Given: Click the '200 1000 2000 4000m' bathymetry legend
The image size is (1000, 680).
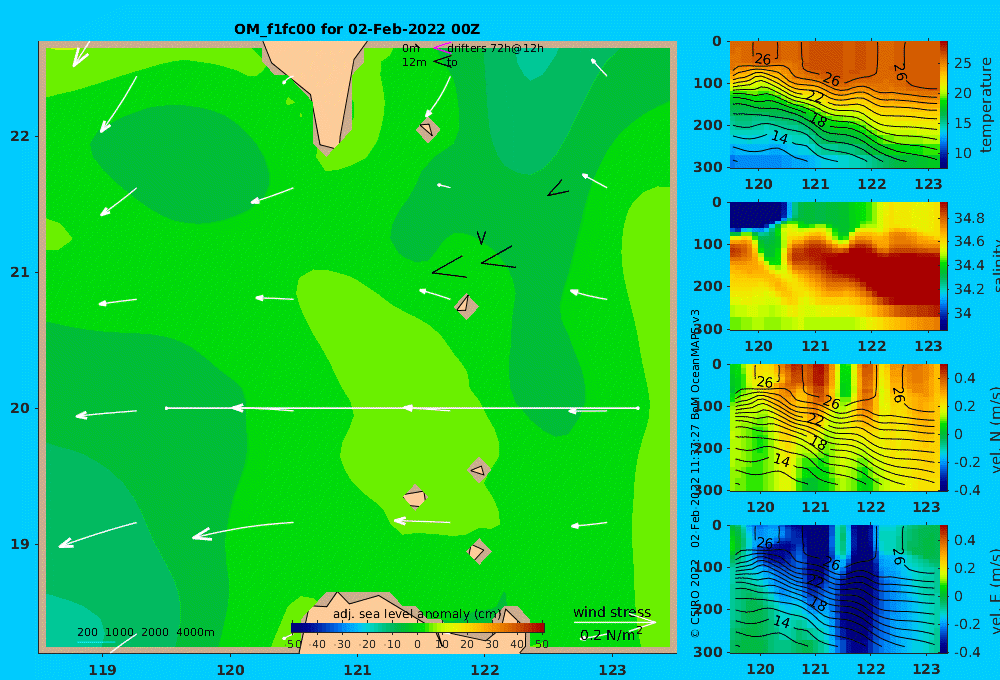Looking at the screenshot, I should (x=146, y=632).
